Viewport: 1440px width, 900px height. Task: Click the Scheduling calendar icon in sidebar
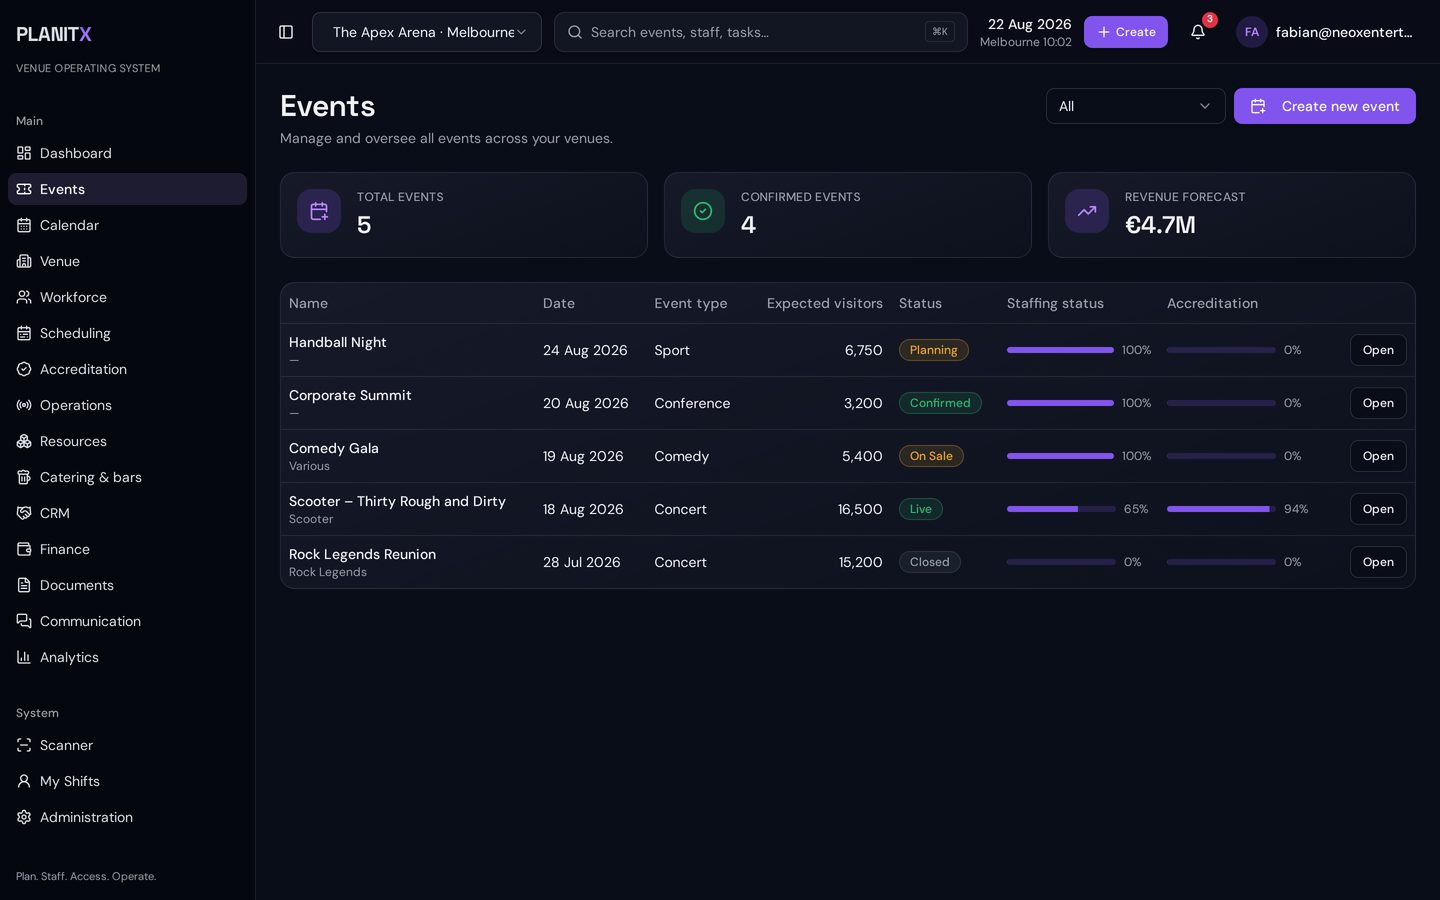pos(24,333)
